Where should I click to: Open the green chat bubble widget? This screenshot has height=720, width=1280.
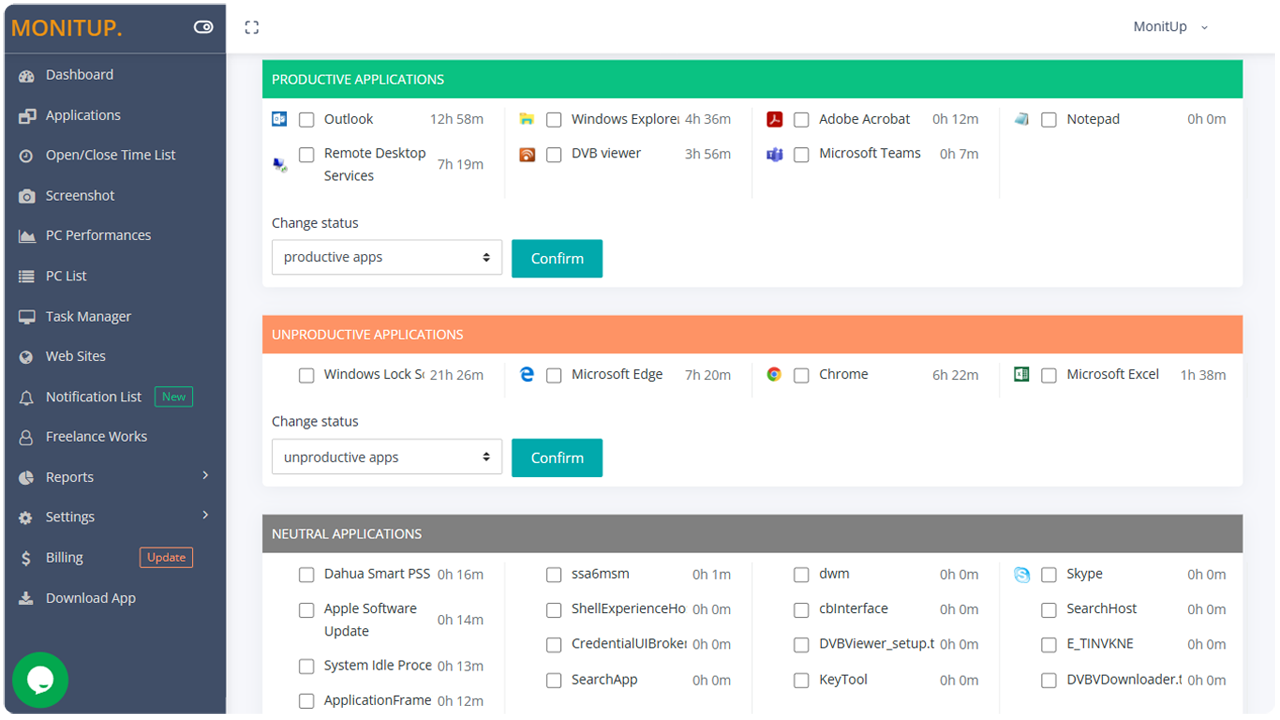(40, 680)
